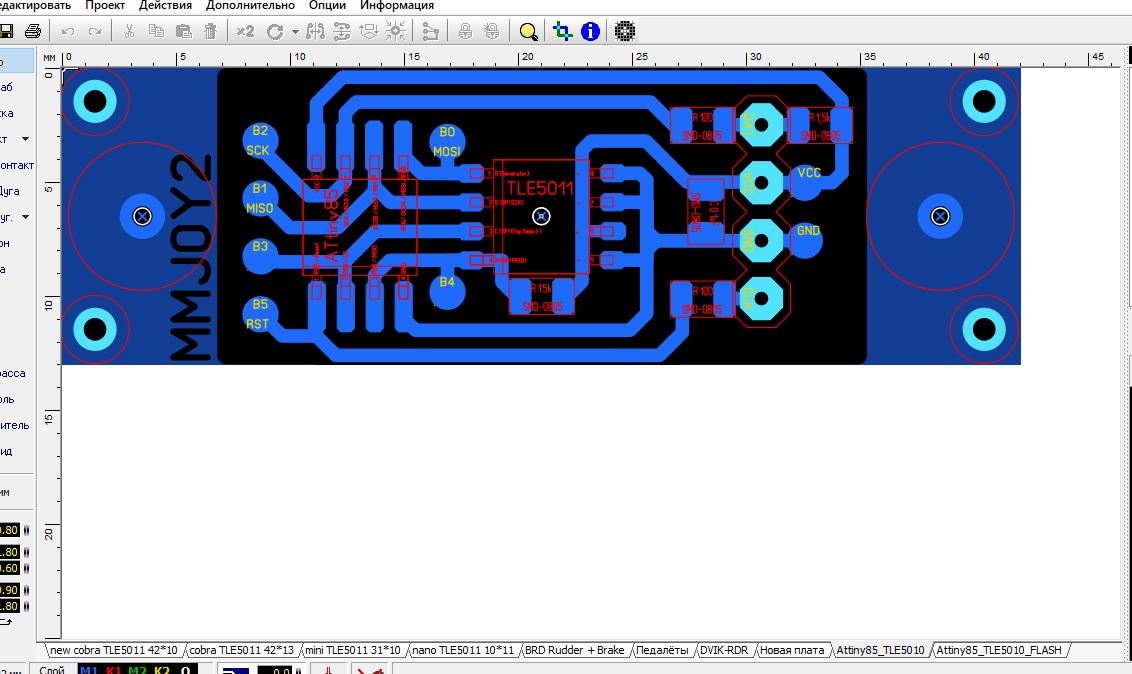Click the Cut scissors icon

129,31
